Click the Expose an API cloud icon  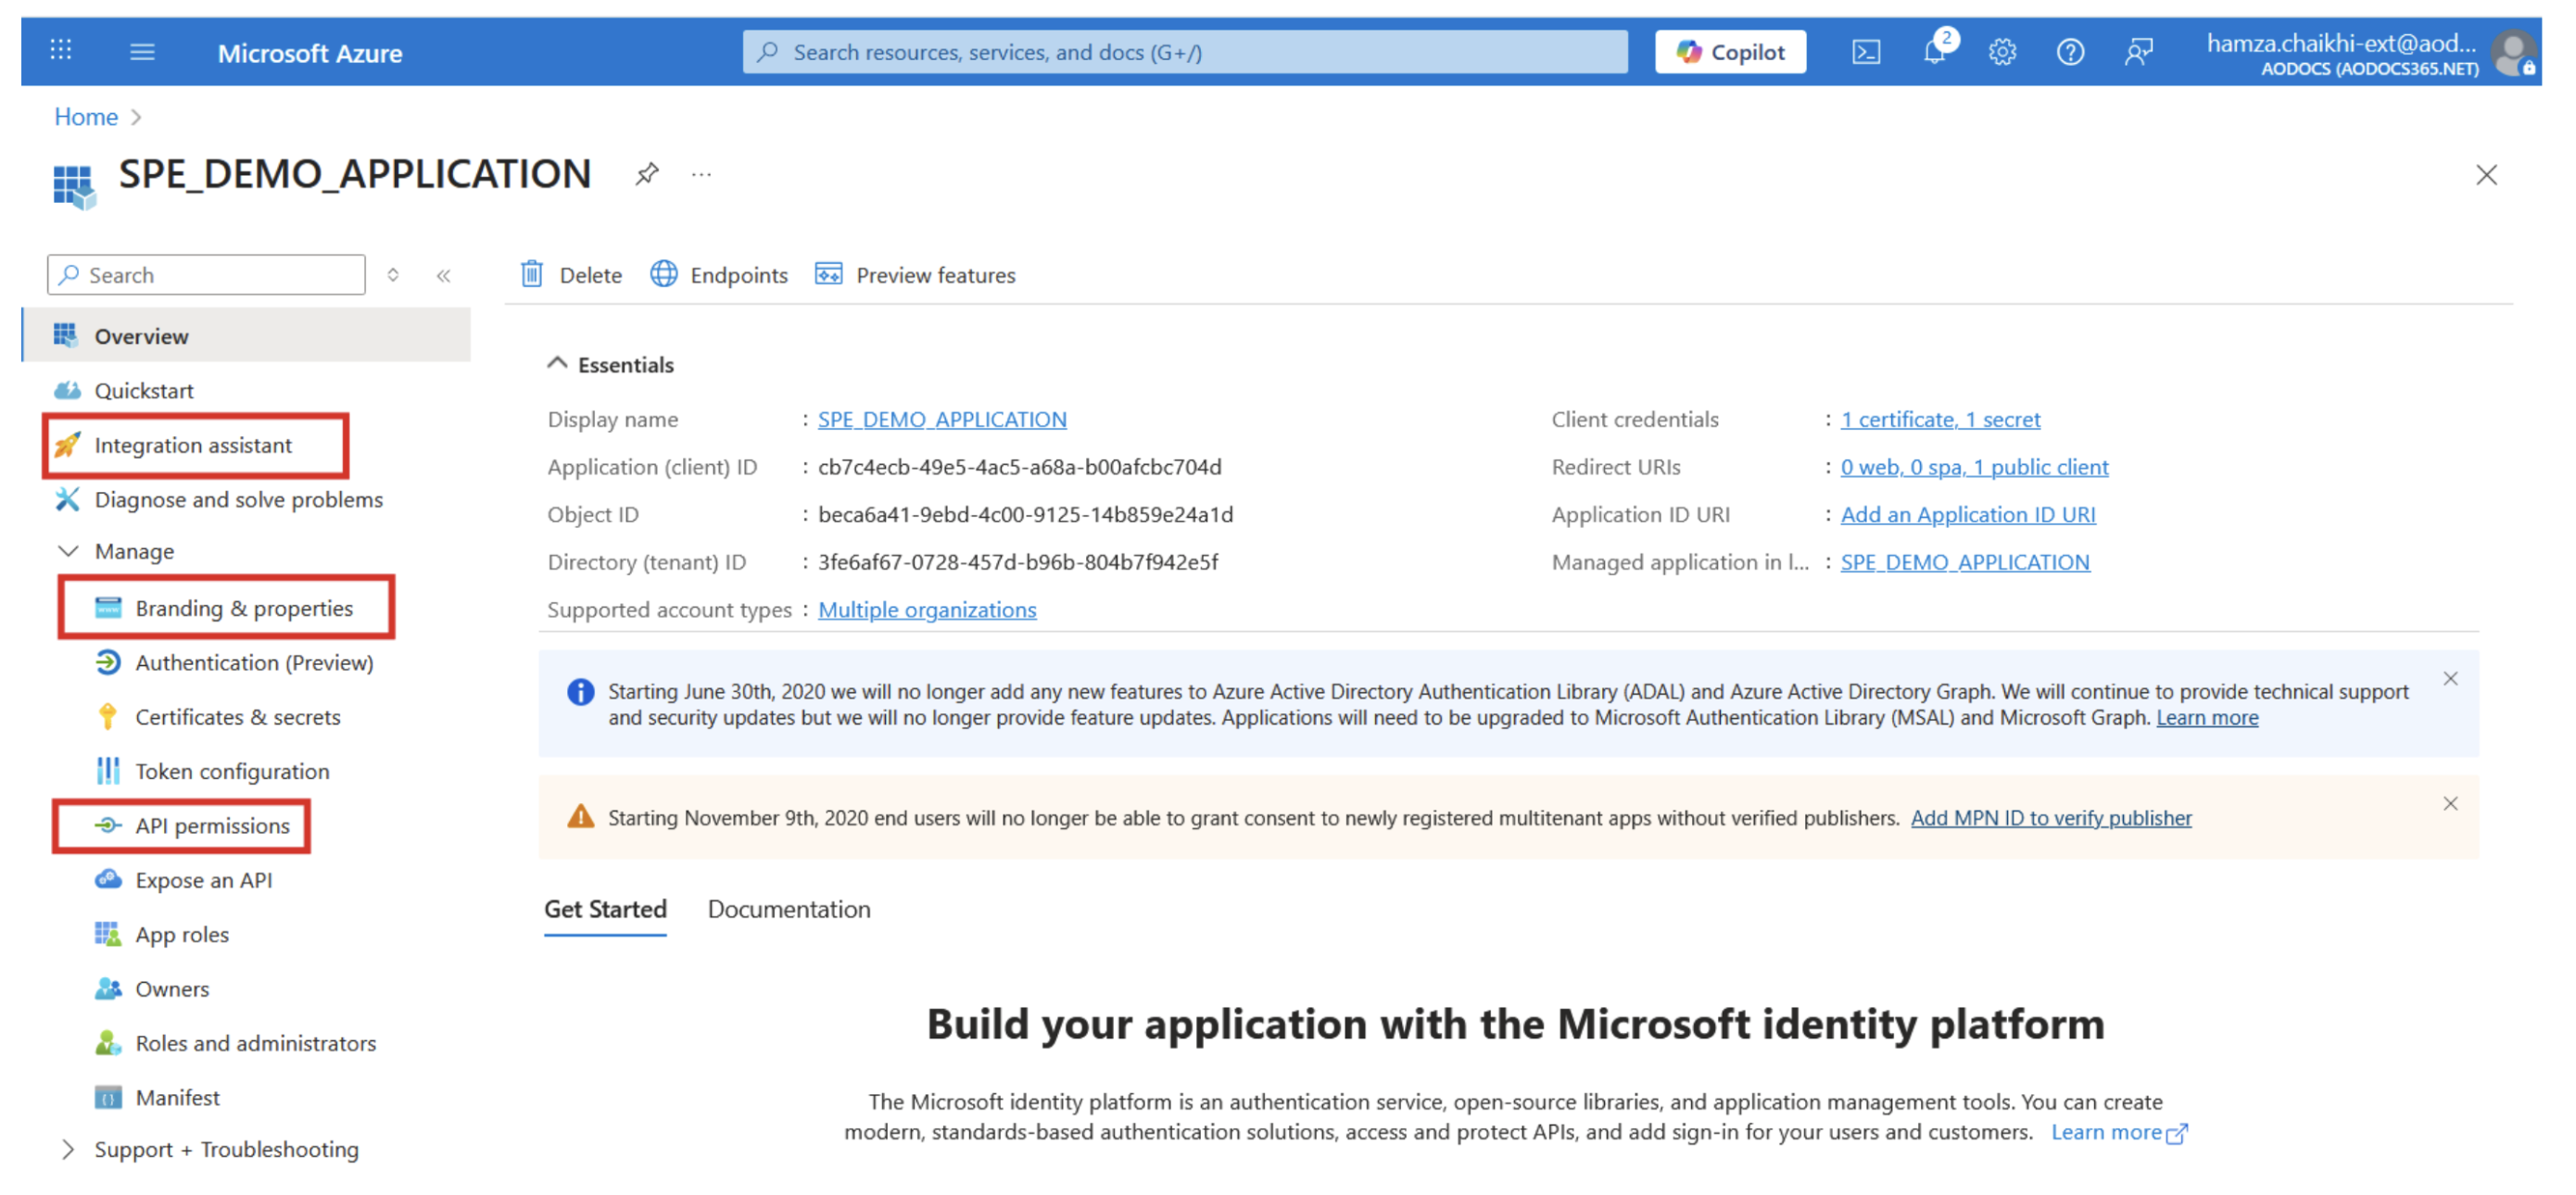[108, 880]
